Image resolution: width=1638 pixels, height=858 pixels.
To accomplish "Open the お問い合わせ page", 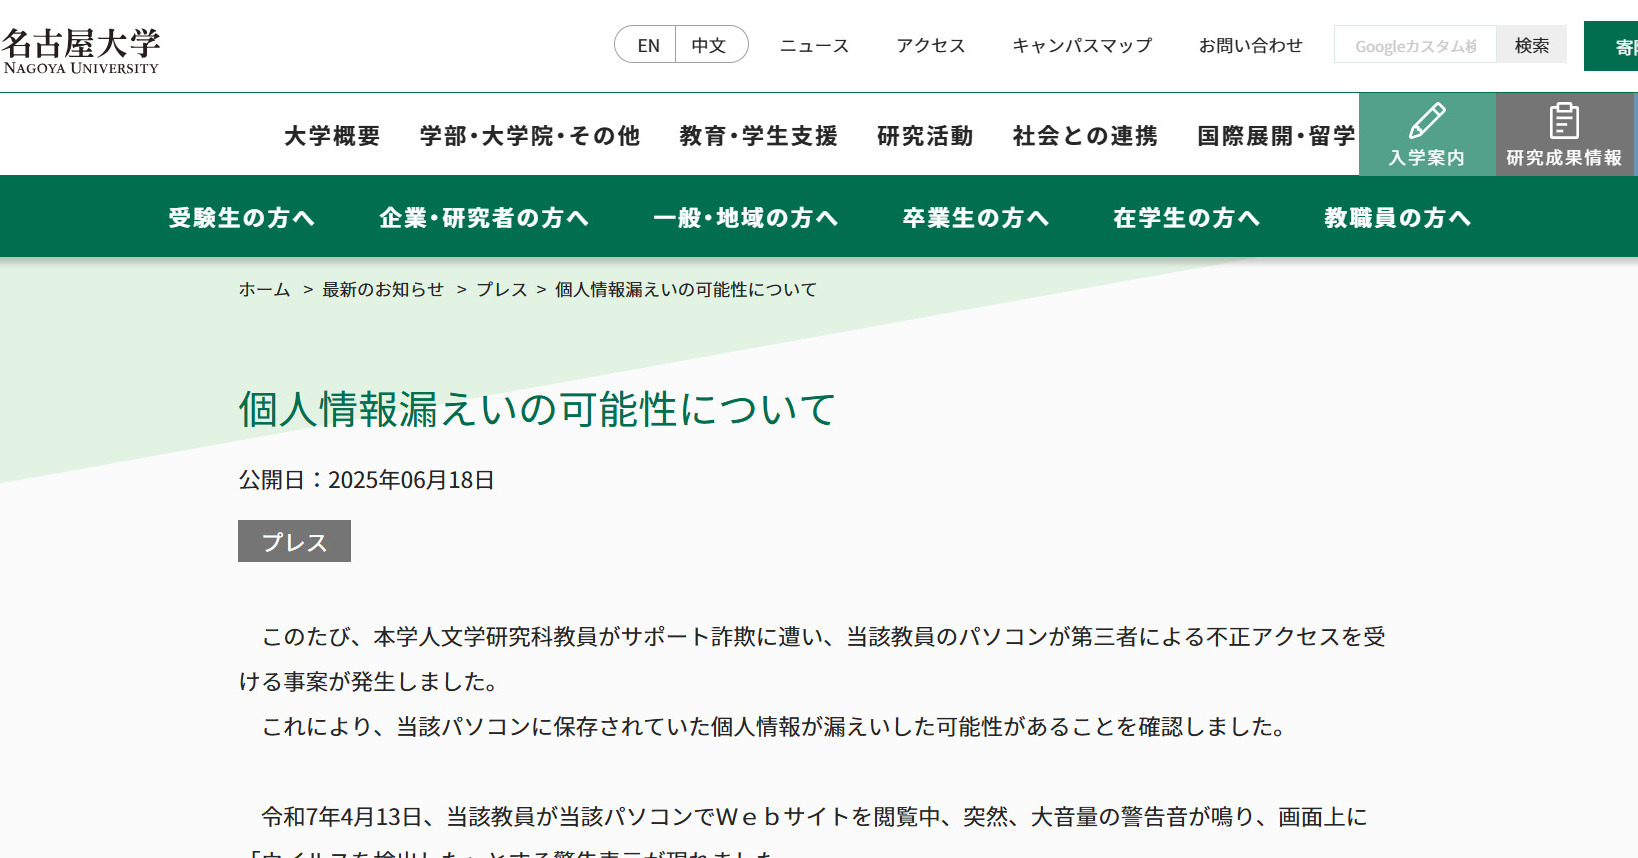I will (x=1250, y=45).
